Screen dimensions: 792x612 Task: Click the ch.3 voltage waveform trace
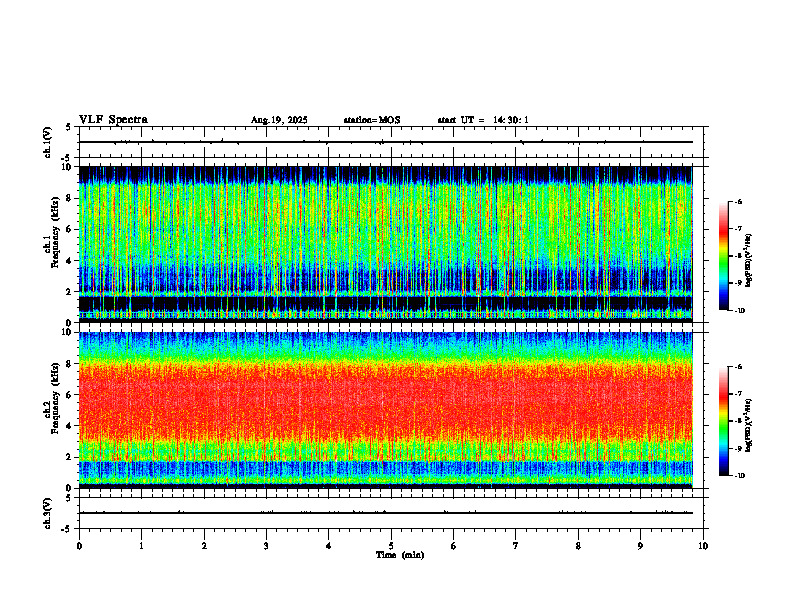[x=386, y=513]
